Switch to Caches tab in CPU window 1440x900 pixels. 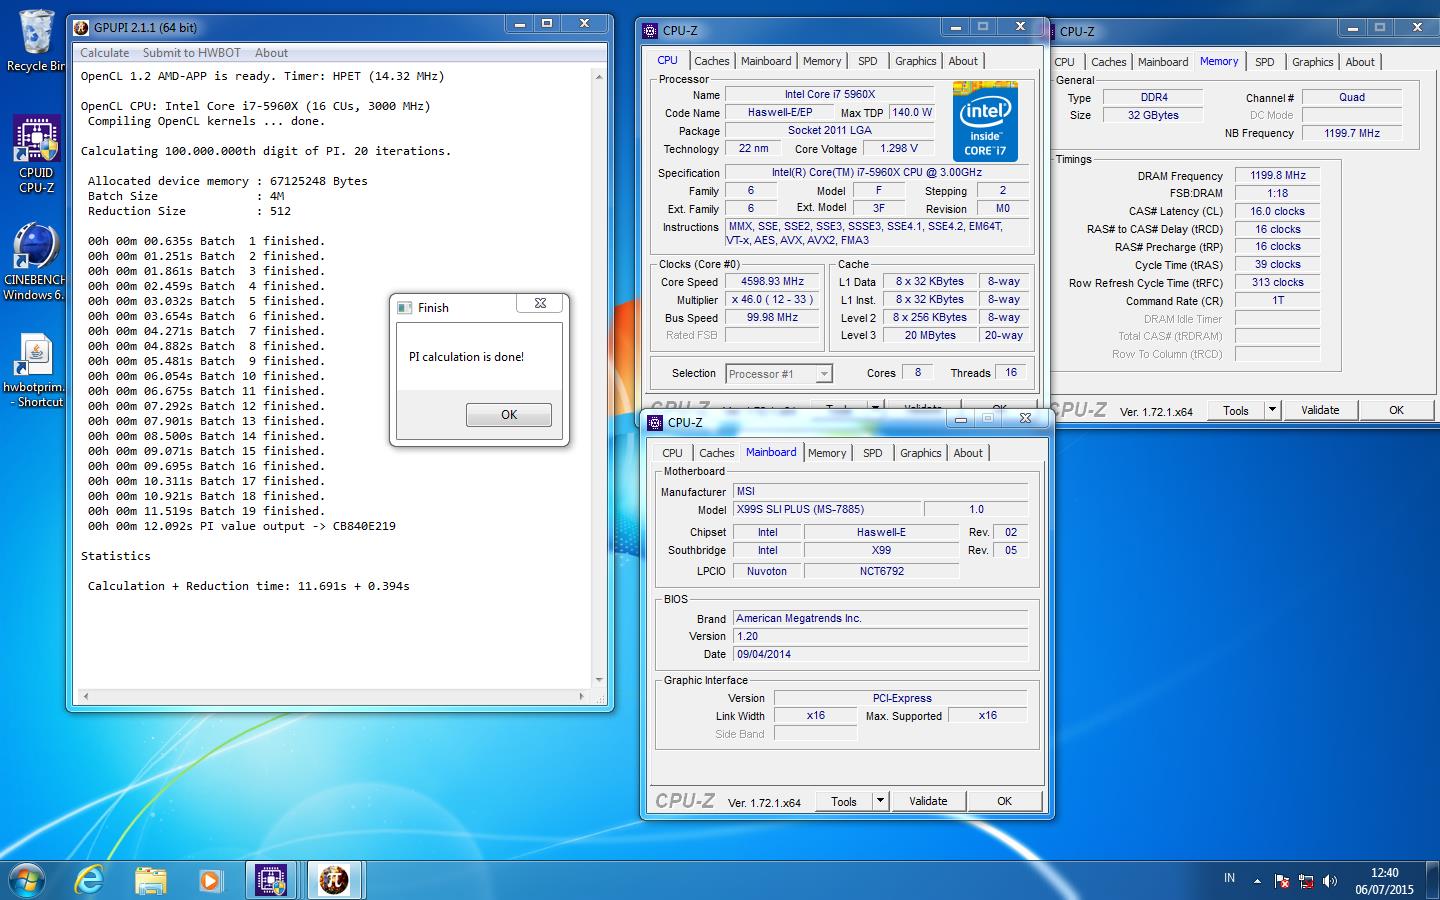pyautogui.click(x=712, y=61)
